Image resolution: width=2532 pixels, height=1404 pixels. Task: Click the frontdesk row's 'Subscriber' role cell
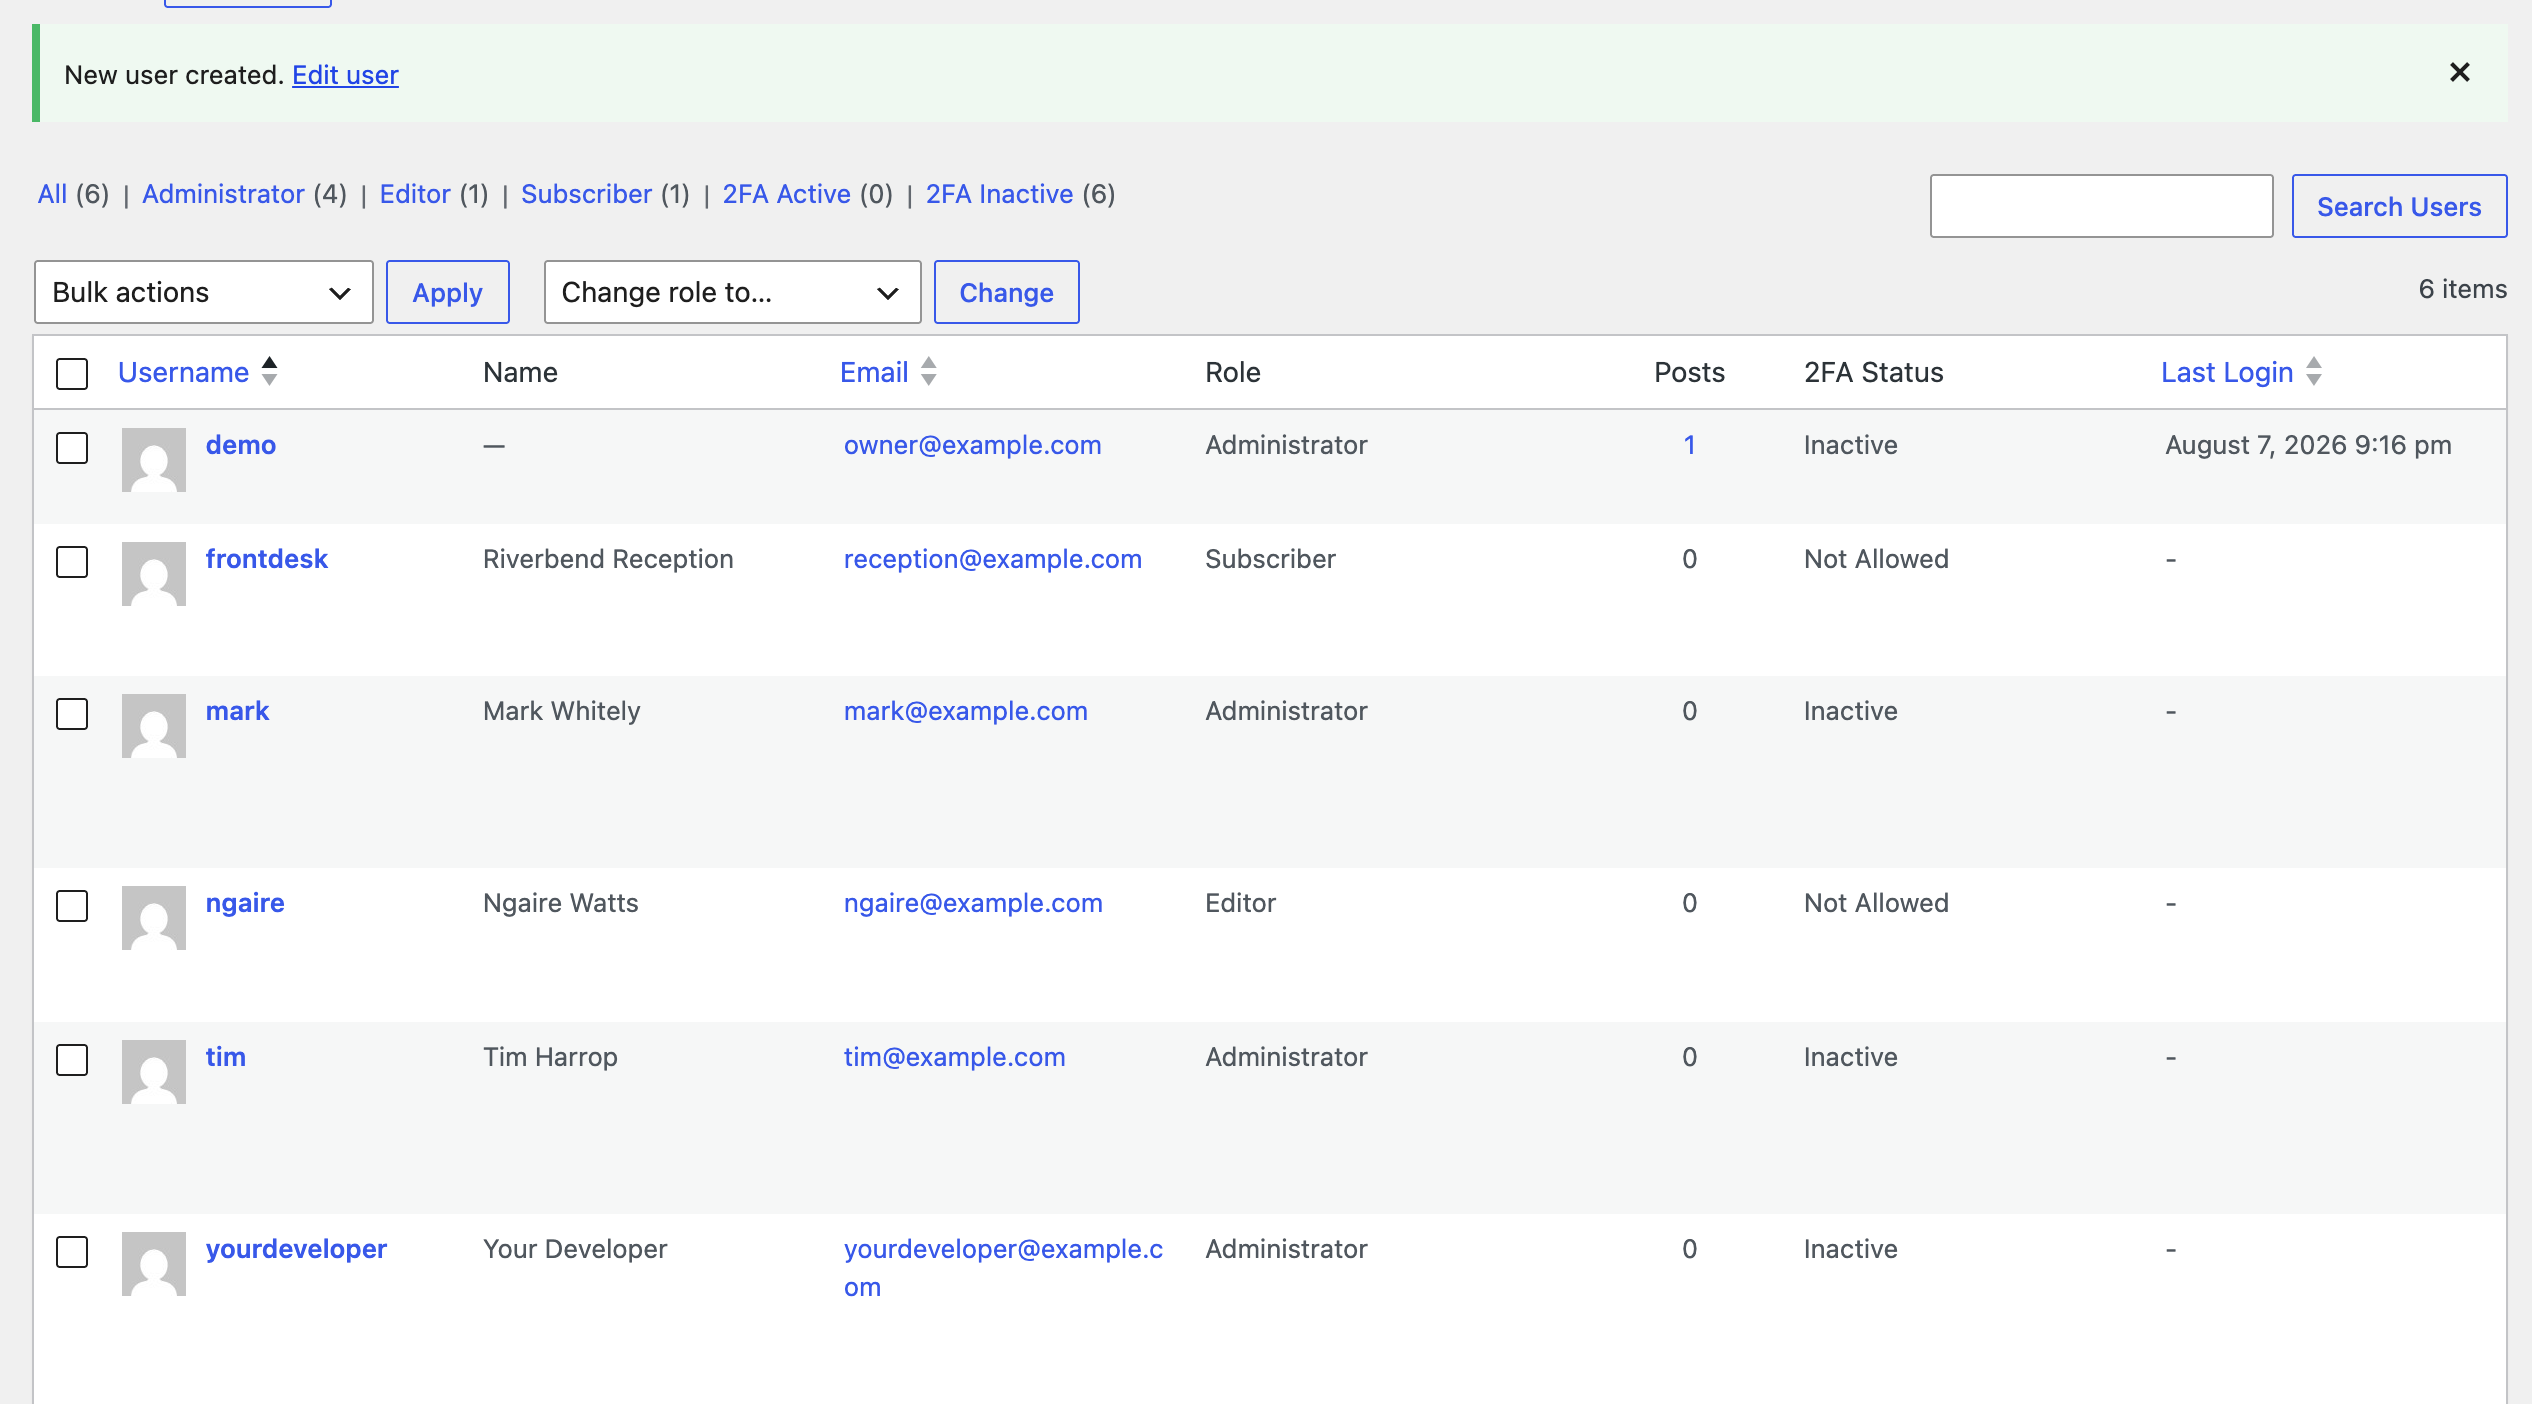[x=1270, y=559]
